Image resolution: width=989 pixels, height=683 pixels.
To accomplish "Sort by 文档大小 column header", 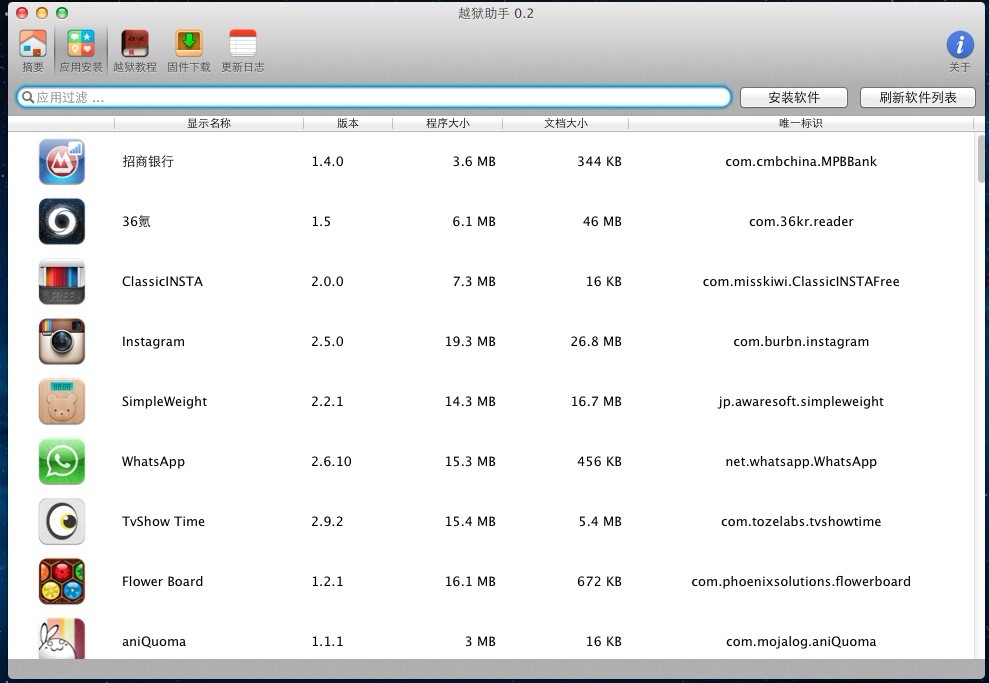I will (x=565, y=123).
